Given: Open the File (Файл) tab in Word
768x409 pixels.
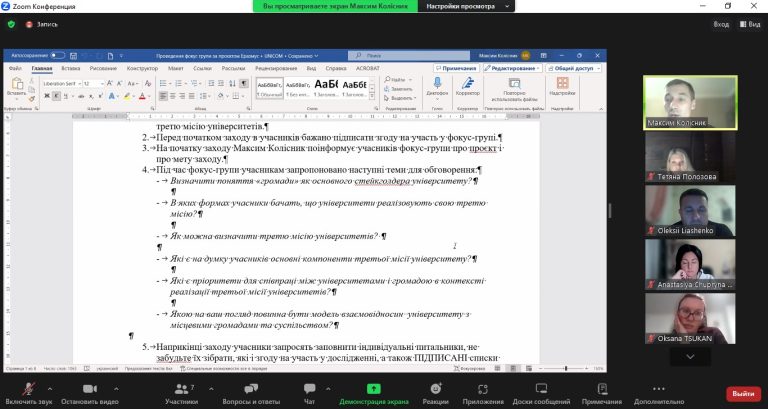Looking at the screenshot, I should [x=15, y=69].
